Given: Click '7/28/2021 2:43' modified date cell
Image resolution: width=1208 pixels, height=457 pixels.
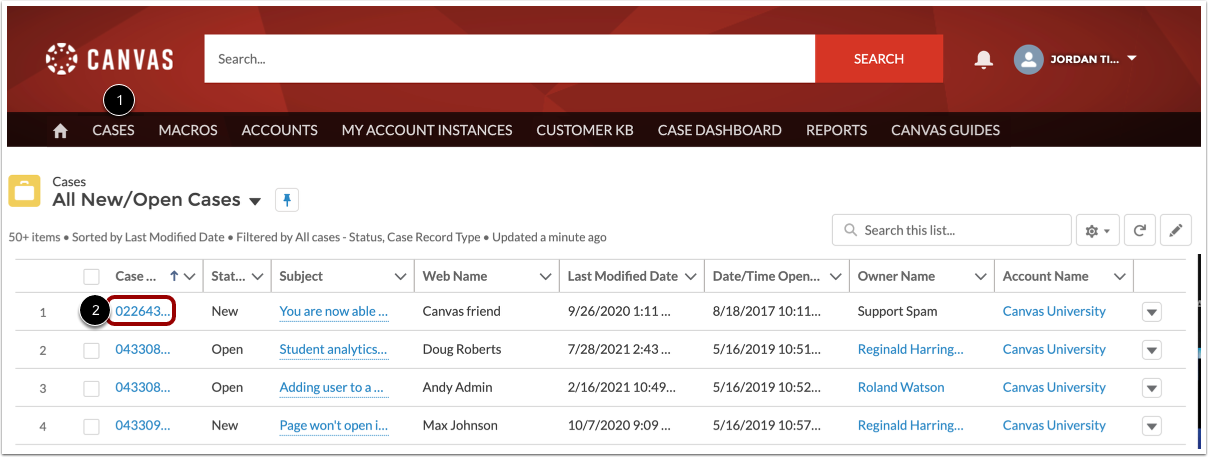Looking at the screenshot, I should pos(618,349).
